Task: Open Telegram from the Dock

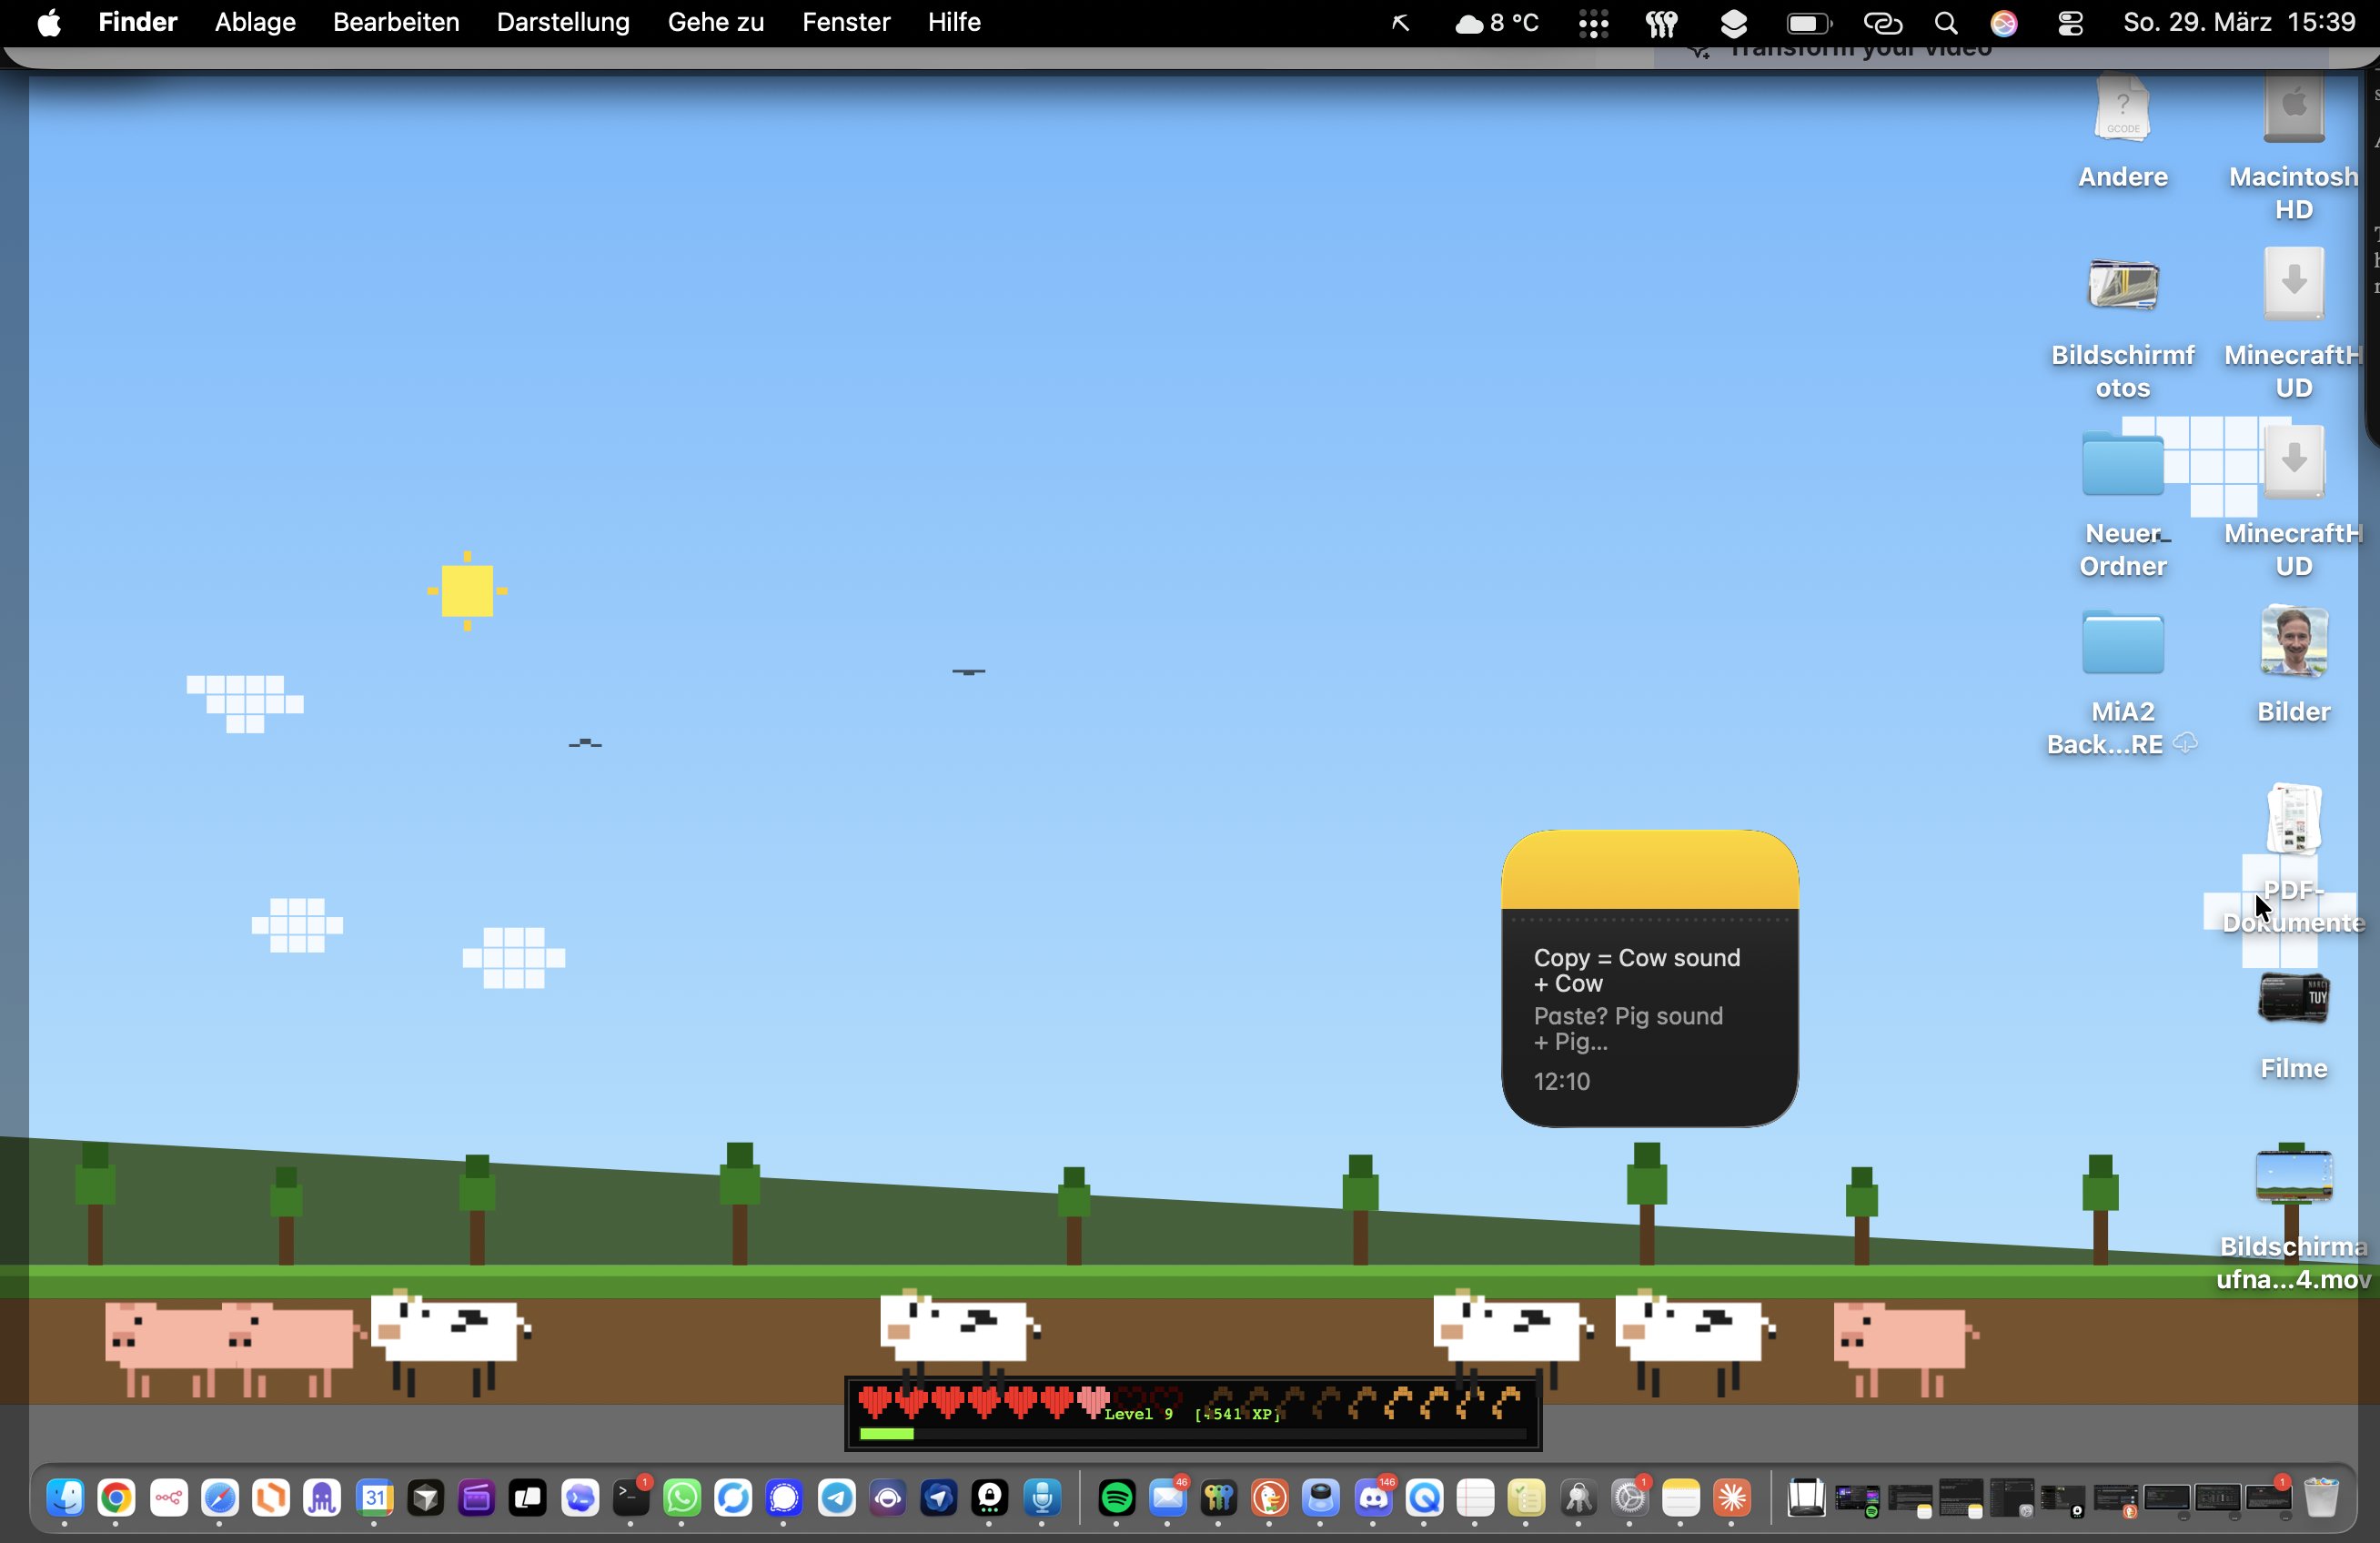Action: [837, 1498]
